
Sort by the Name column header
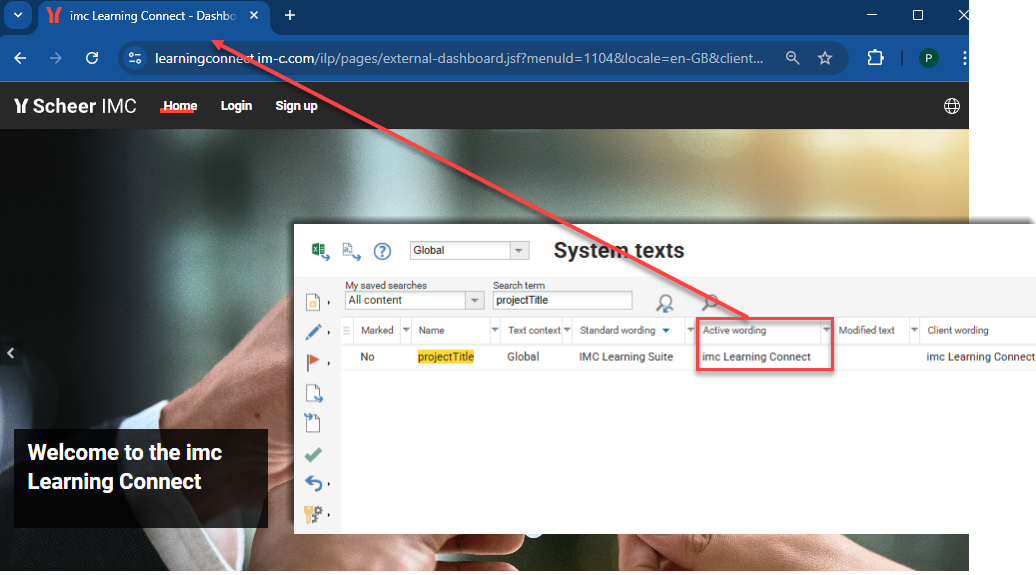click(431, 330)
